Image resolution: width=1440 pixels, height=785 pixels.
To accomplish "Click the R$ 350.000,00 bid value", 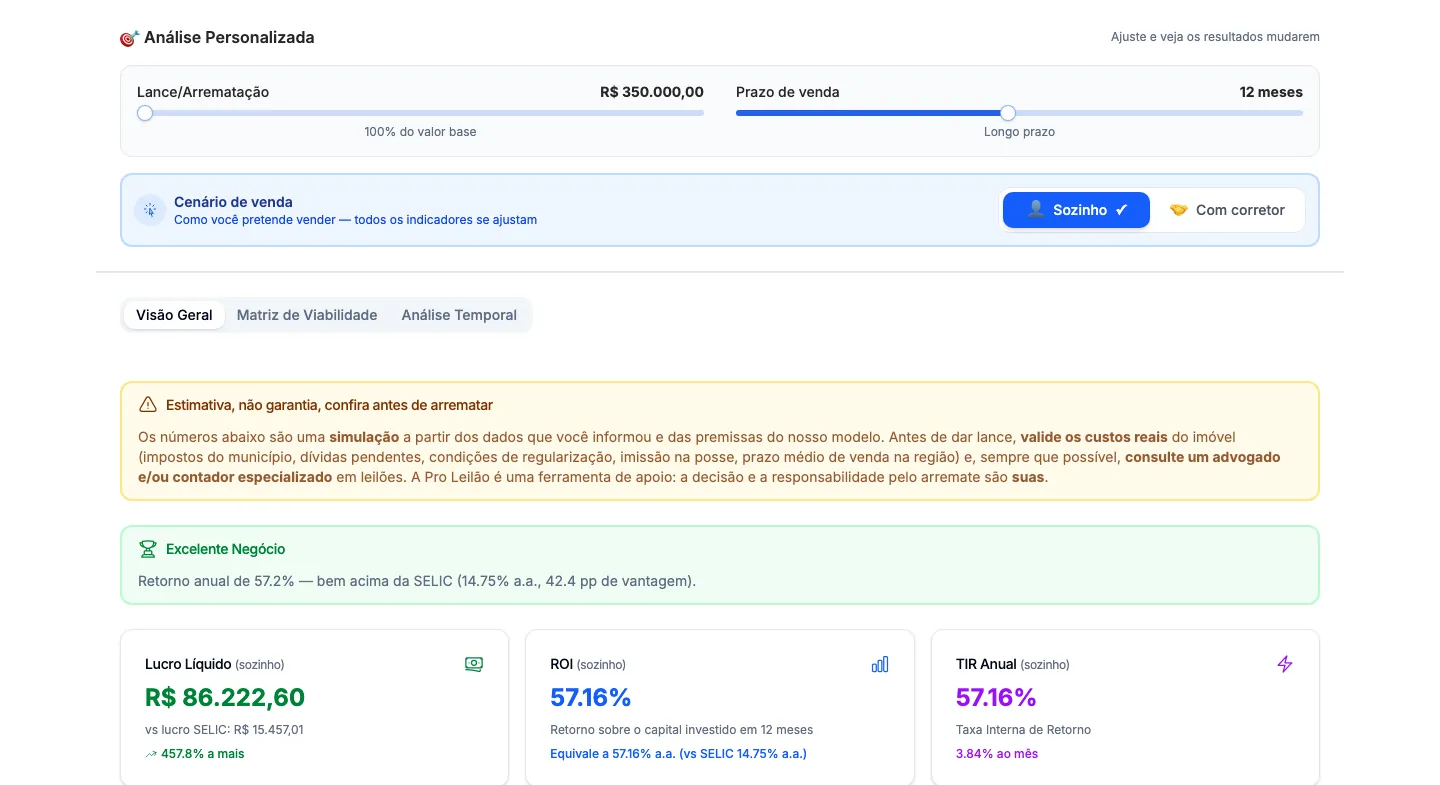I will click(x=652, y=92).
